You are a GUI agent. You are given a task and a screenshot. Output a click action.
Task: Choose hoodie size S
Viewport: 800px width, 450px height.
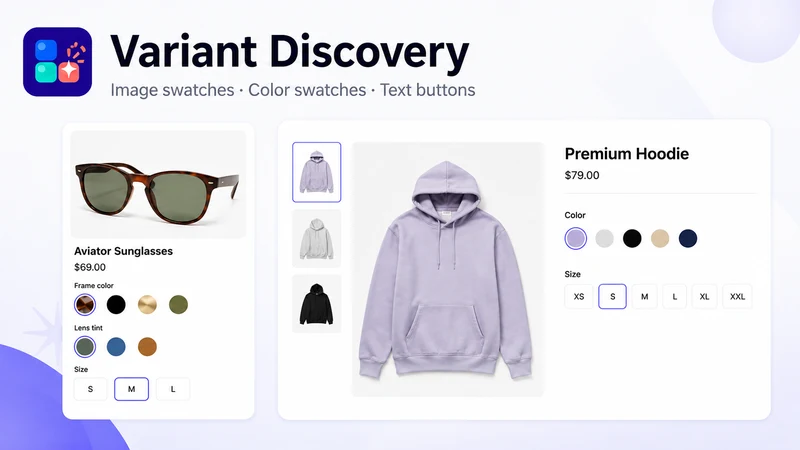pyautogui.click(x=612, y=296)
